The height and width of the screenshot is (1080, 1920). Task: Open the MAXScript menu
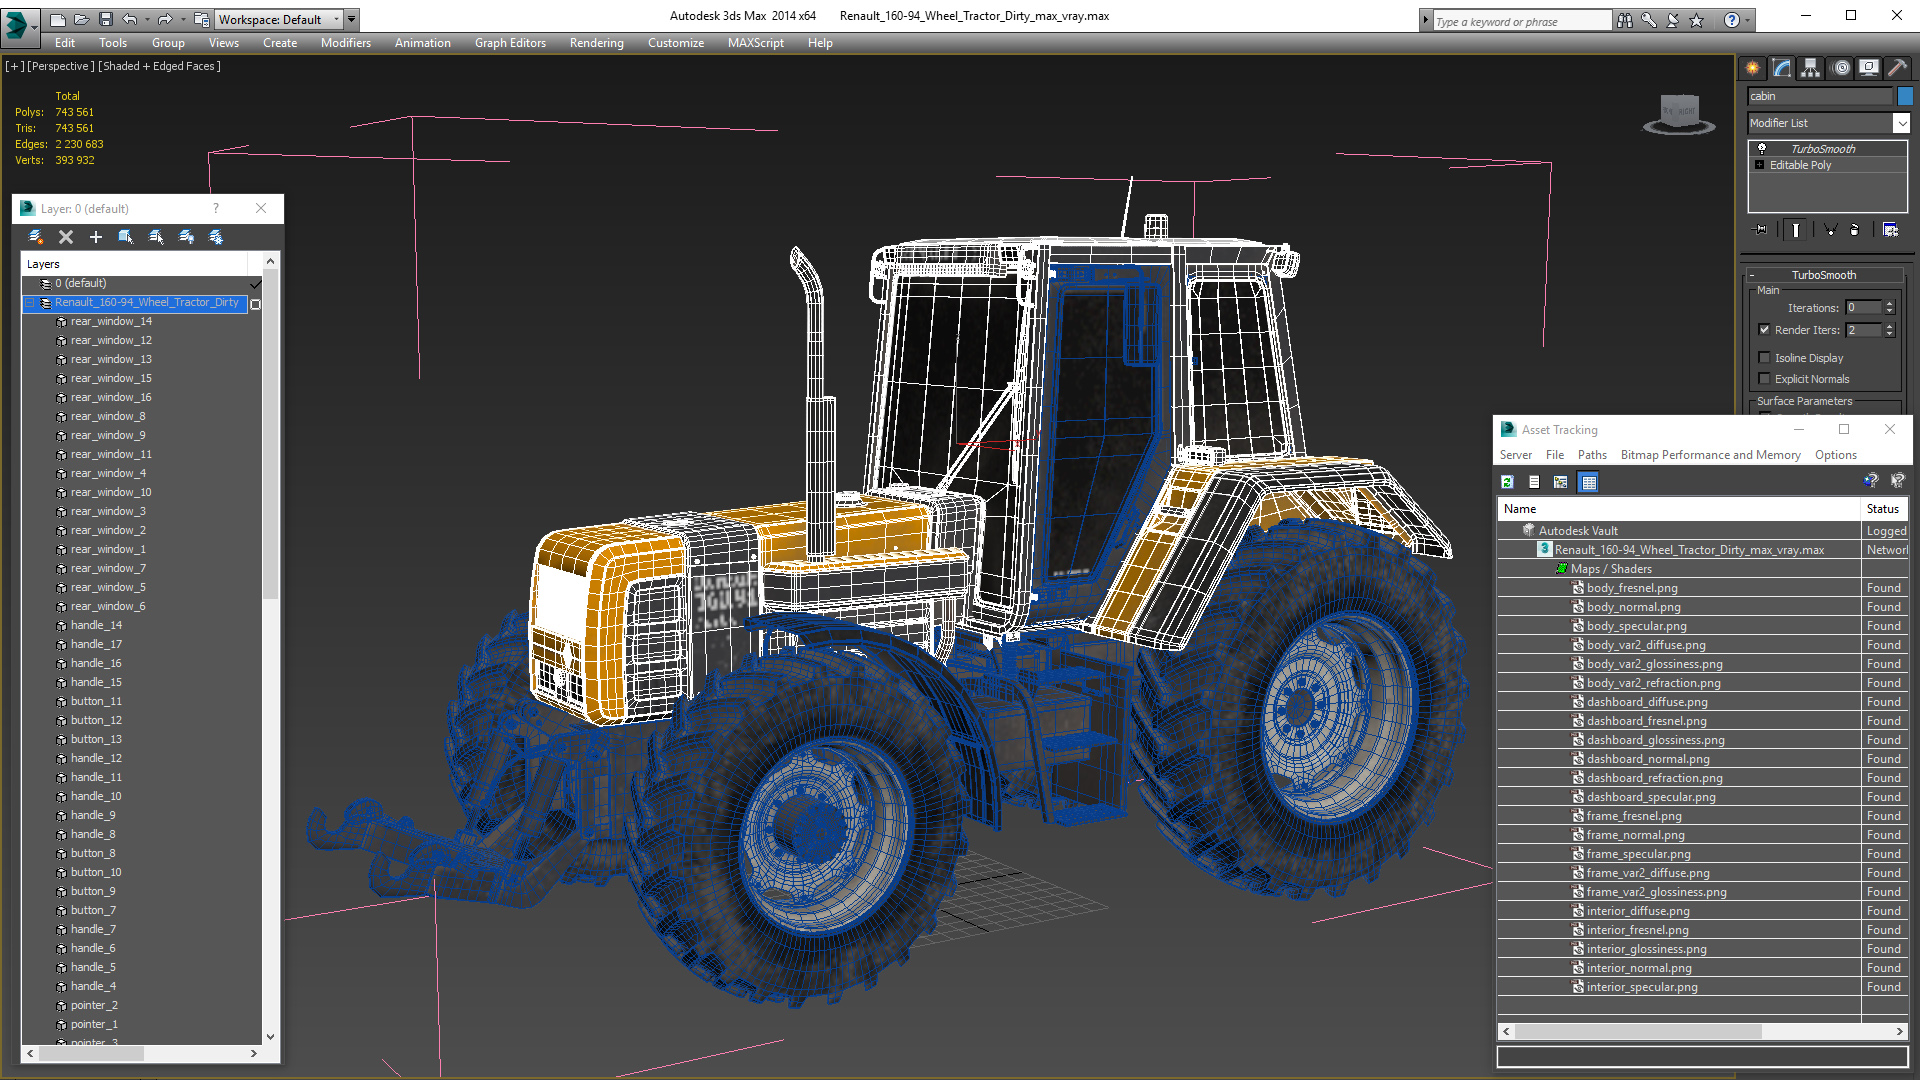tap(755, 43)
